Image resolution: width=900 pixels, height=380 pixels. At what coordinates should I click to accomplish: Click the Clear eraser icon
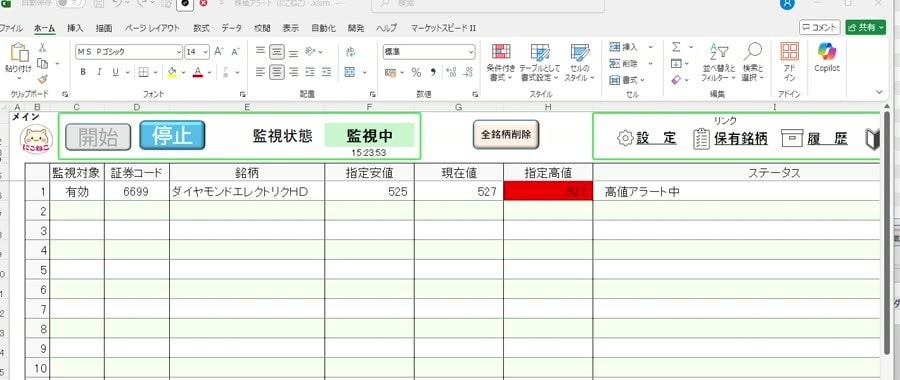676,80
